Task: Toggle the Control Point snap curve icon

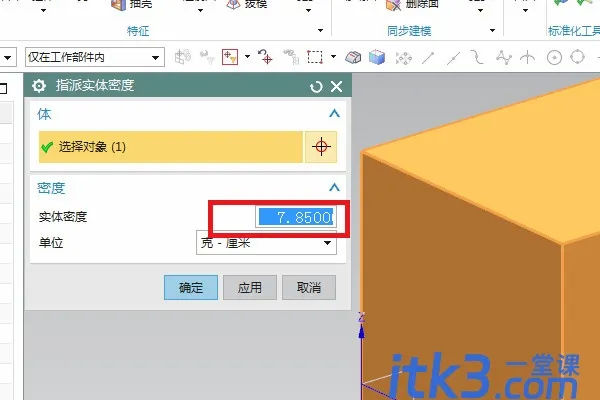Action: pyautogui.click(x=477, y=57)
